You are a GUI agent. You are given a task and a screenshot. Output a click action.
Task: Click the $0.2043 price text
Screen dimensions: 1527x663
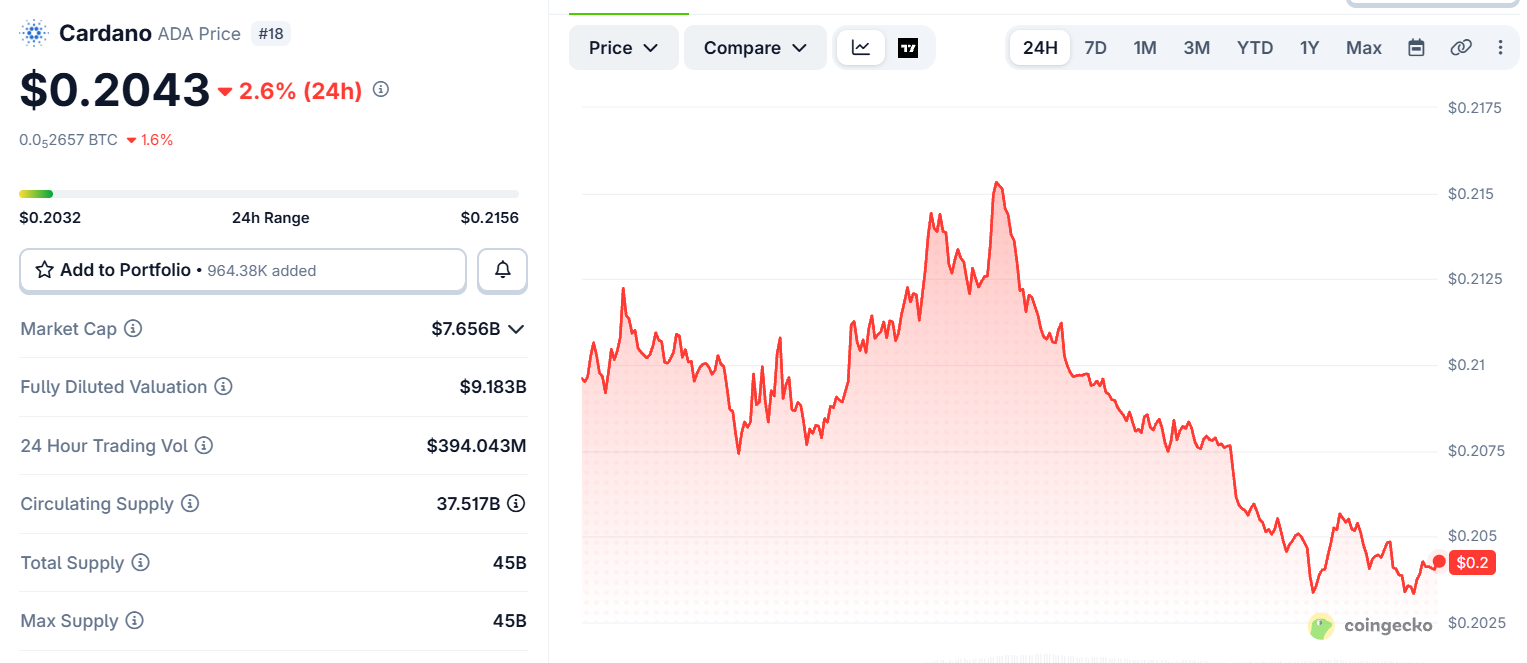tap(115, 90)
